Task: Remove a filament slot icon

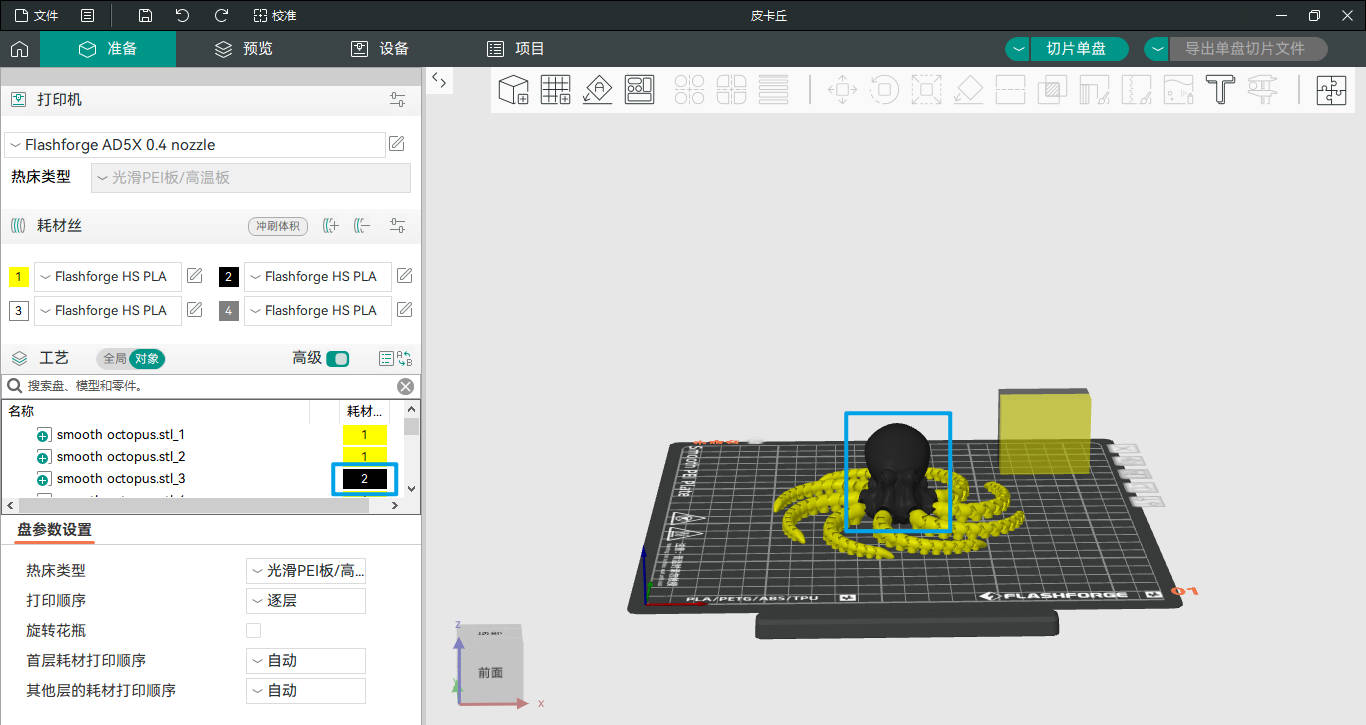Action: tap(362, 226)
